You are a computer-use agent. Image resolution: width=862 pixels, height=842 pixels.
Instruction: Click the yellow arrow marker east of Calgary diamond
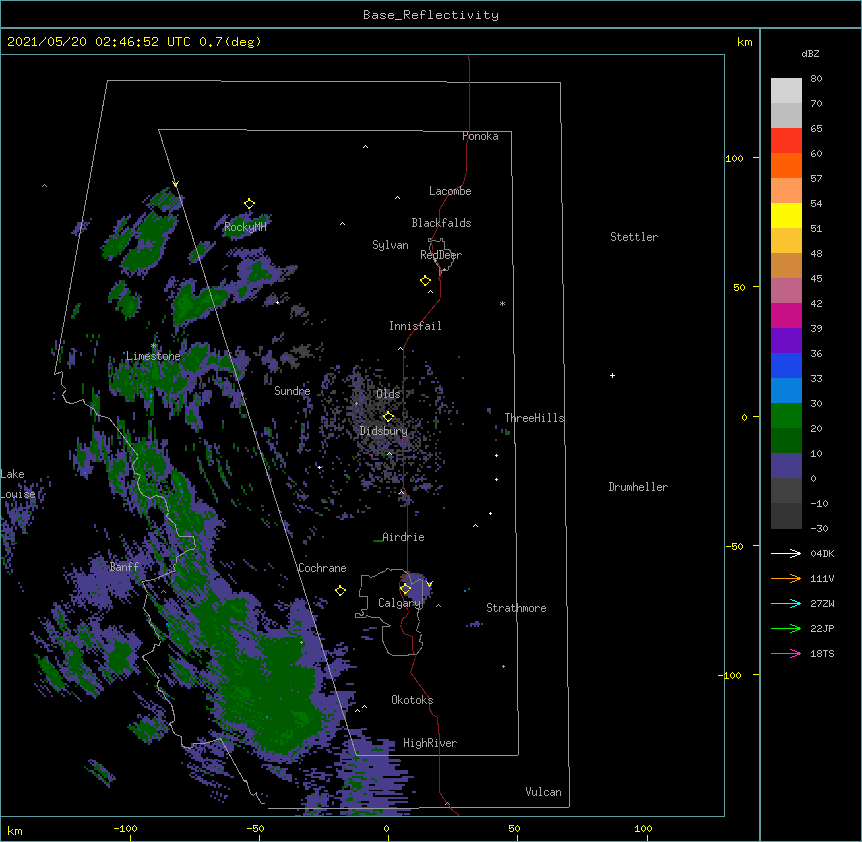[429, 584]
